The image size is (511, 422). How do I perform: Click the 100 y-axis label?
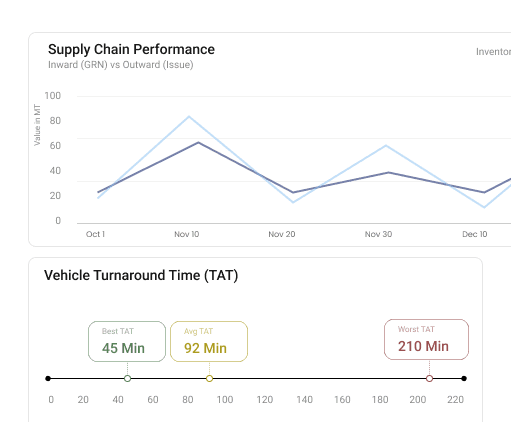[x=53, y=96]
